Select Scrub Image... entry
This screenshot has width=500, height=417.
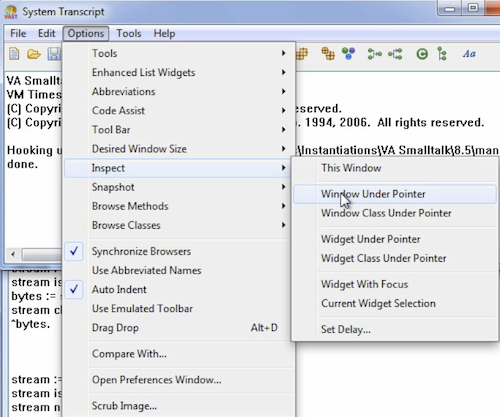pyautogui.click(x=178, y=406)
